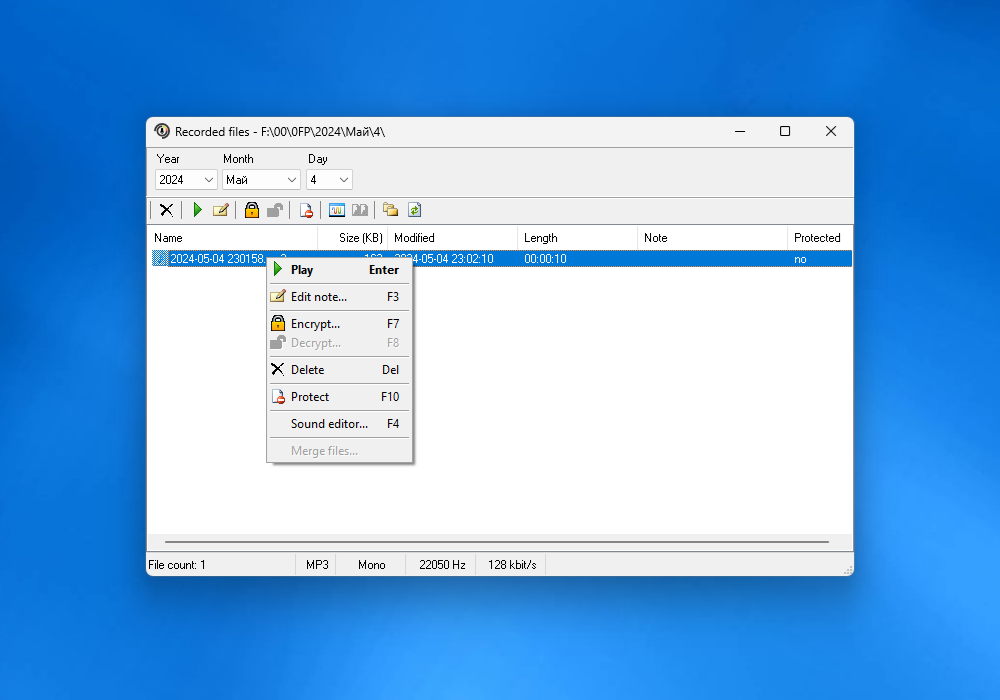The width and height of the screenshot is (1000, 700).
Task: Click the MP3 status bar entry
Action: [x=317, y=565]
